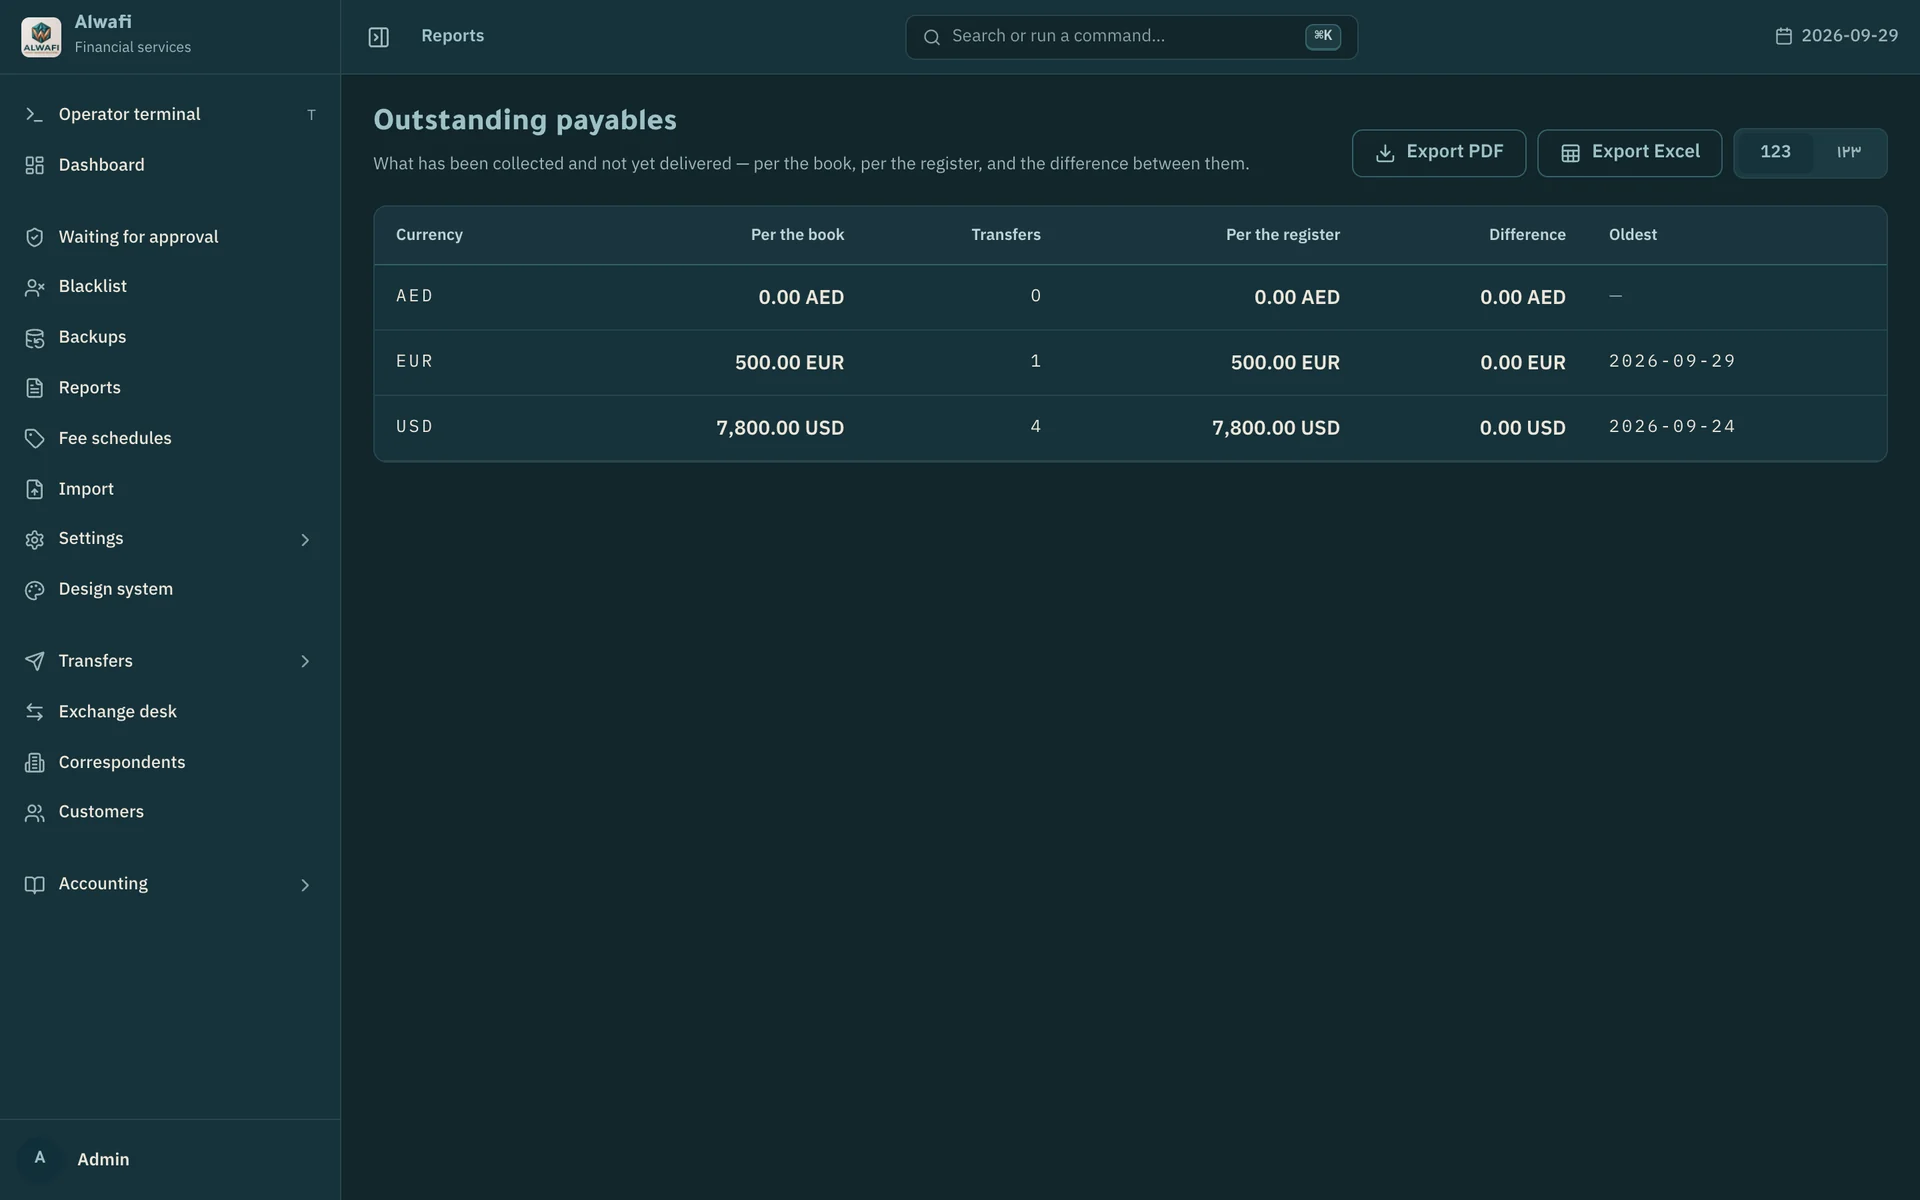Click the Correspondents building icon
This screenshot has width=1920, height=1200.
34,763
